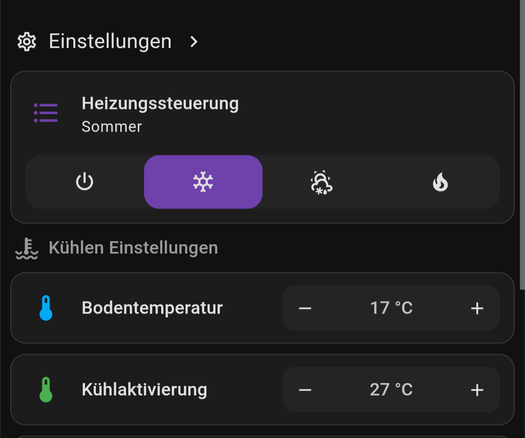Click the Kühlen Einstellungen section heading
Screen dimensions: 525x438
133,248
